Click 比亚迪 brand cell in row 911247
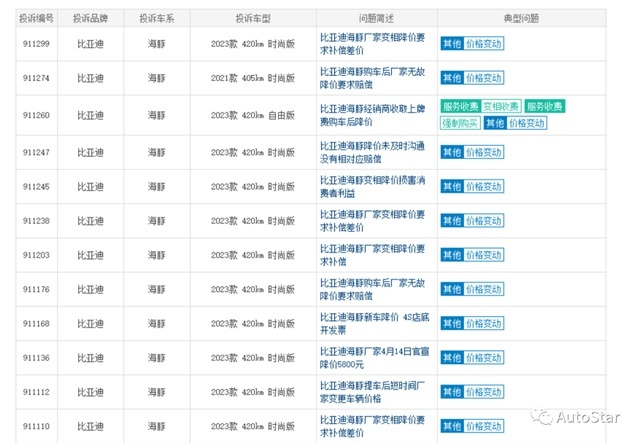640x443 pixels. coord(90,152)
